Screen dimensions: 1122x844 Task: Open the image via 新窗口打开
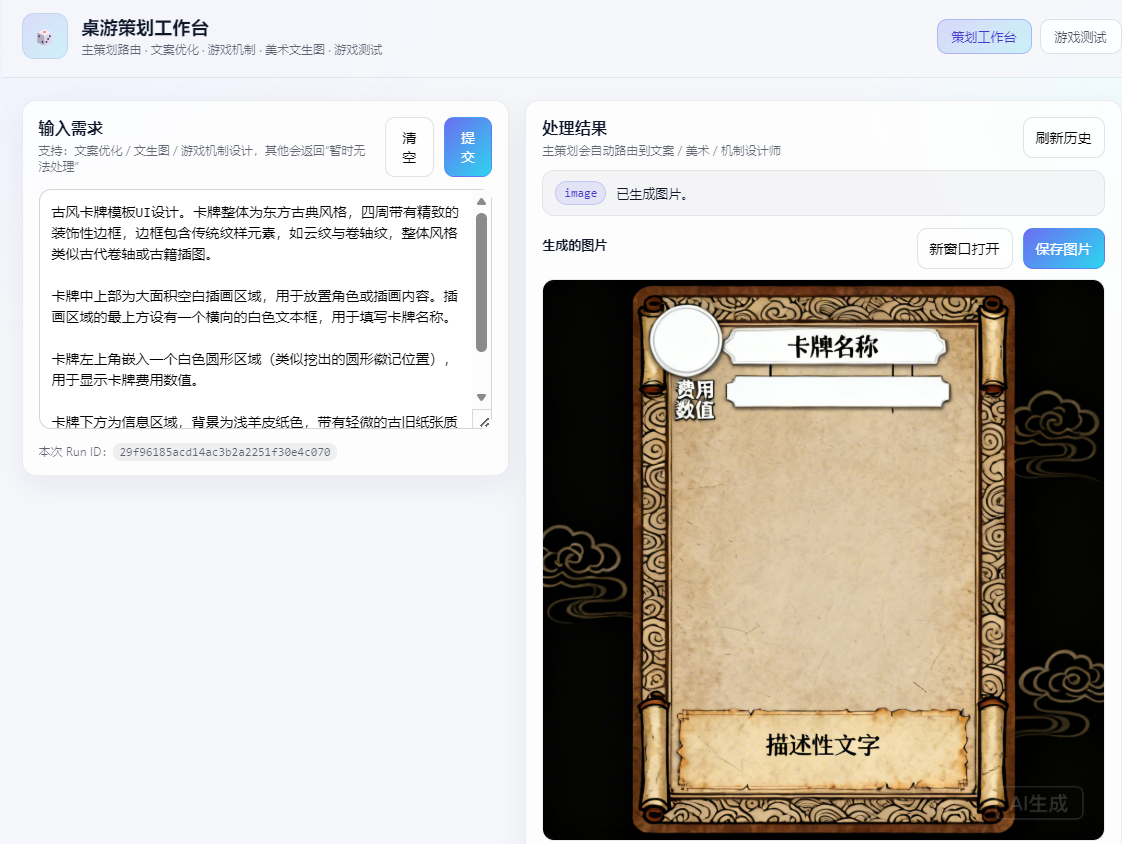[964, 249]
